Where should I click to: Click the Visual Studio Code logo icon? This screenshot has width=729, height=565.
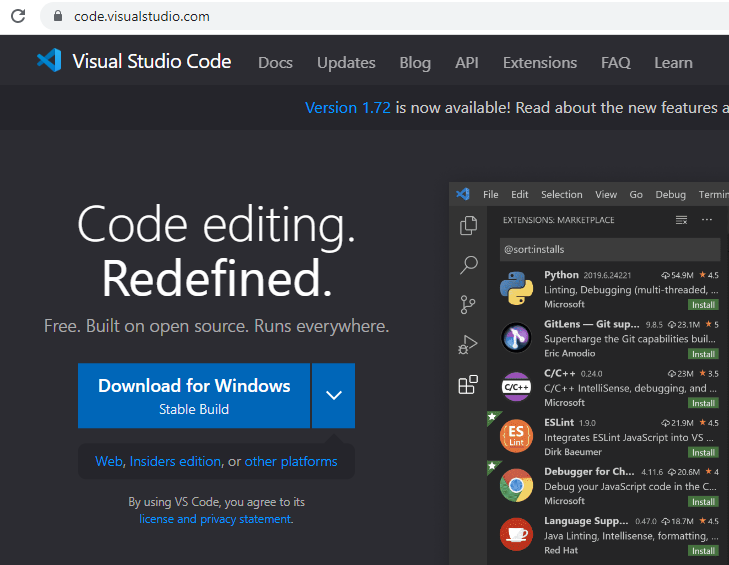pos(49,60)
